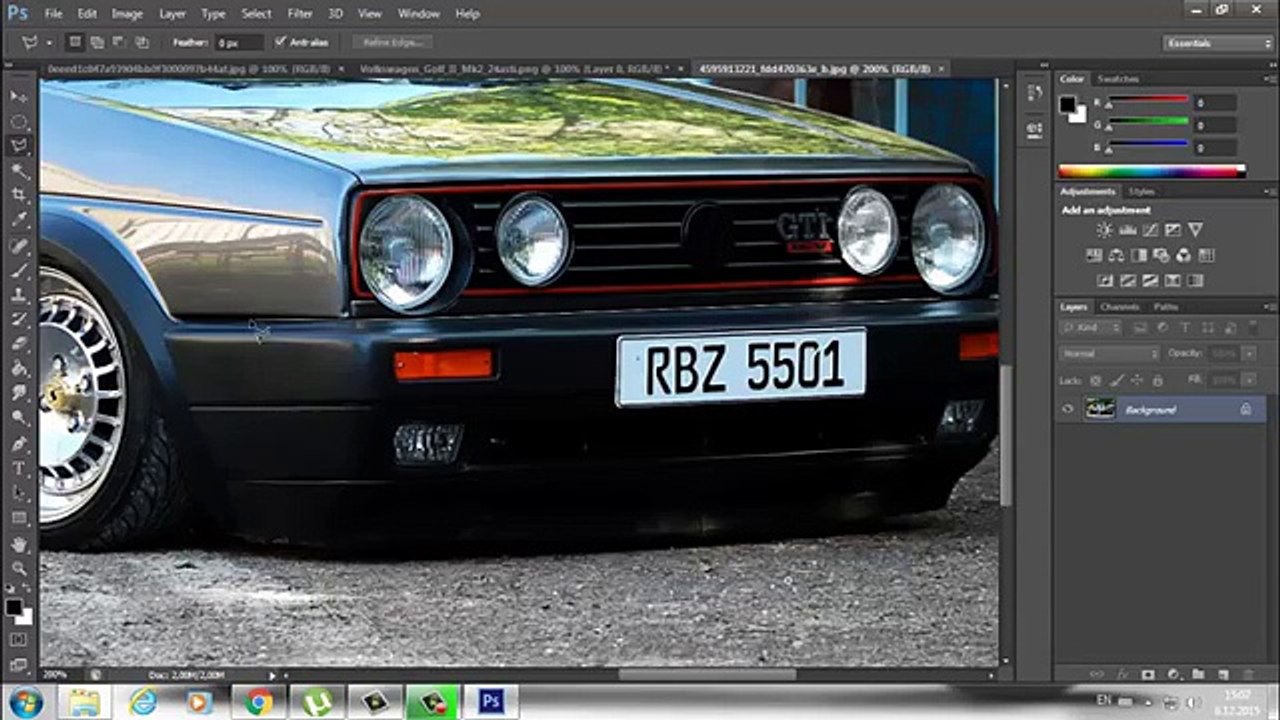The image size is (1280, 720).
Task: Click the red R channel slider
Action: (x=1148, y=101)
